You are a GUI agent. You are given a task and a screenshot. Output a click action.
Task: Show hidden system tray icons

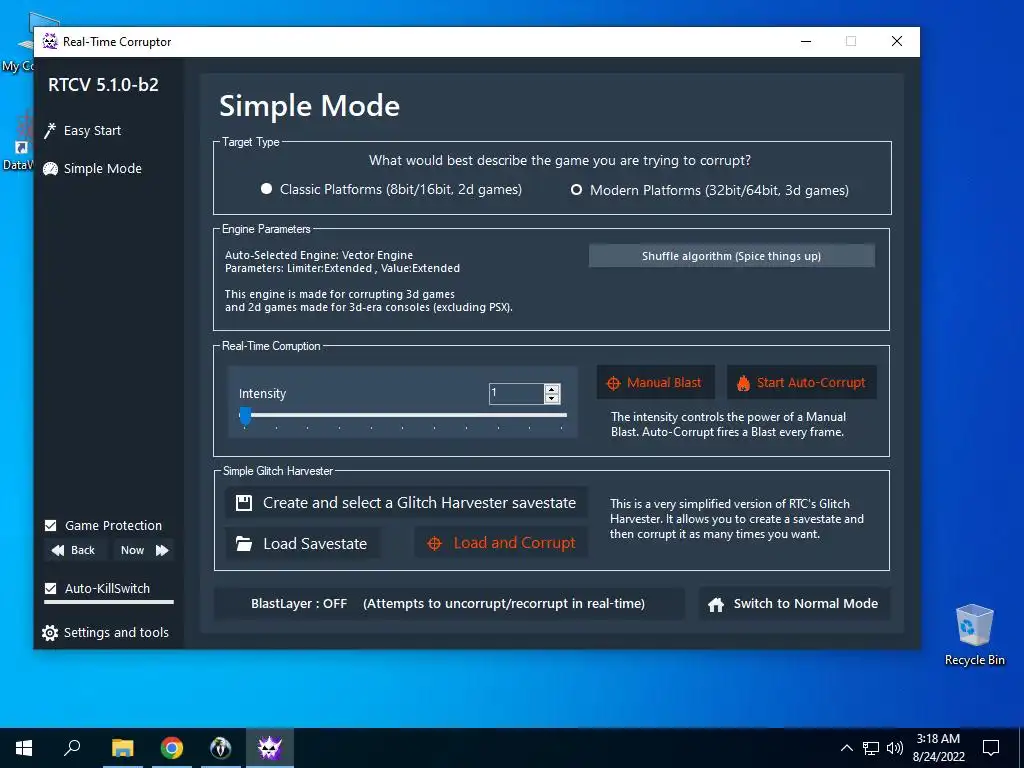tap(846, 748)
